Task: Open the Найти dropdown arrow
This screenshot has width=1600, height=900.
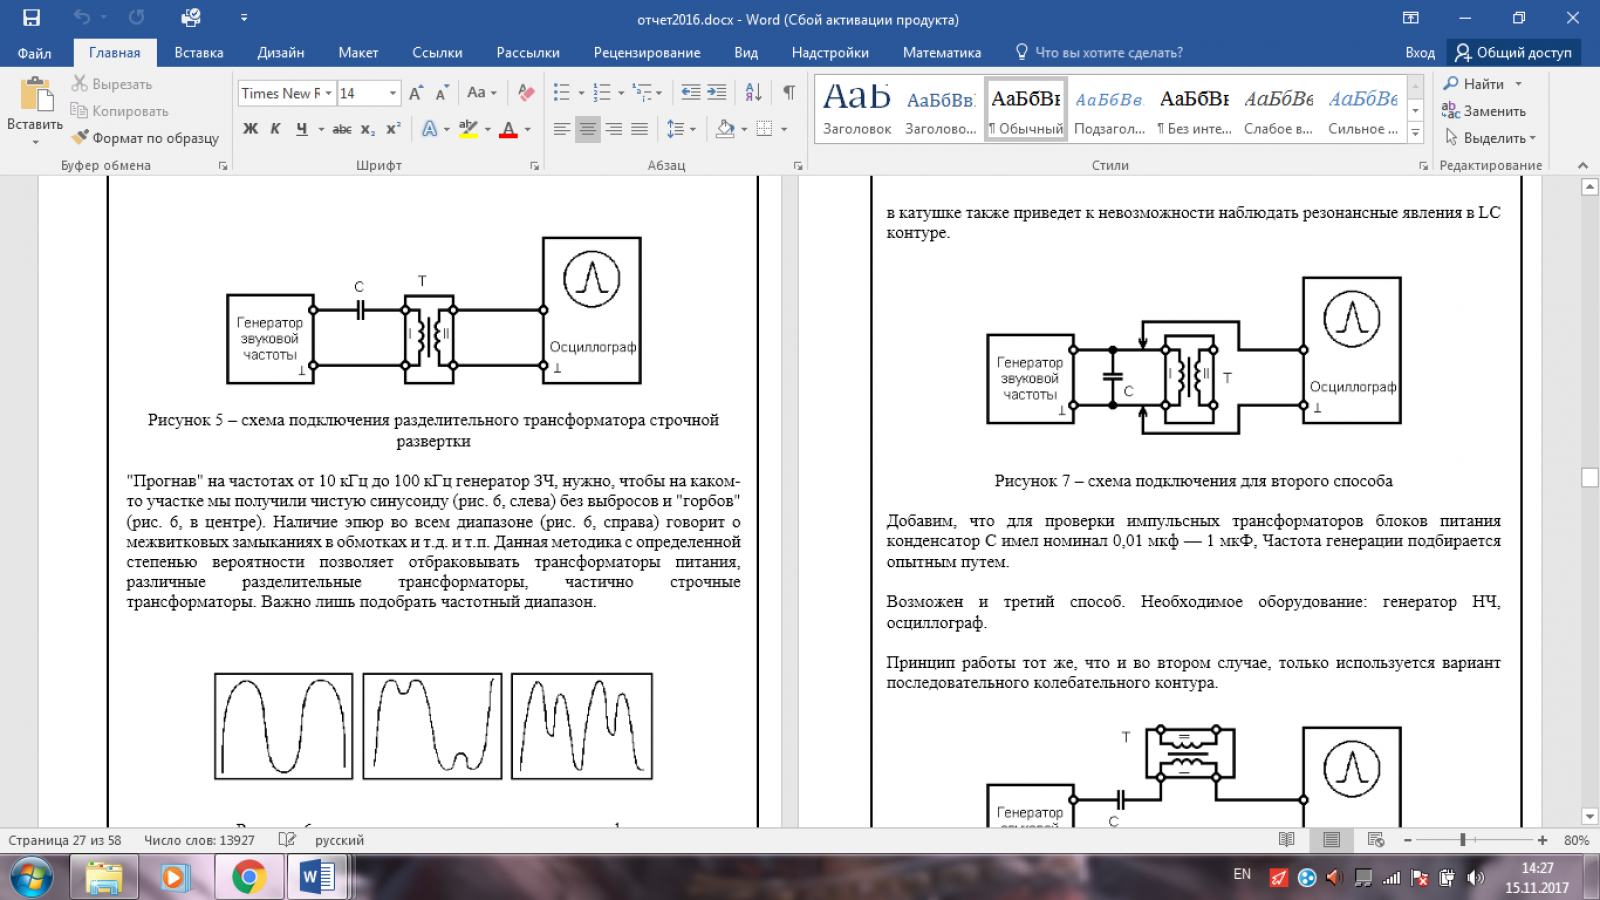Action: click(1518, 84)
